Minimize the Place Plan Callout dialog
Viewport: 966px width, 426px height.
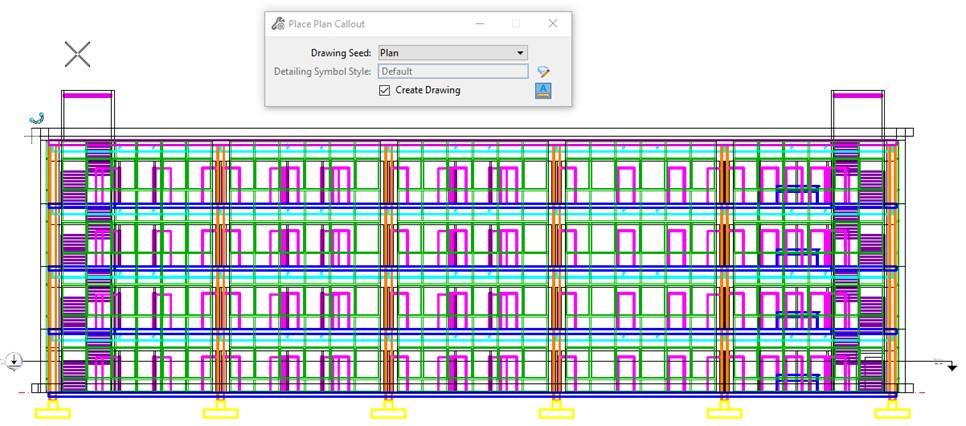click(479, 24)
